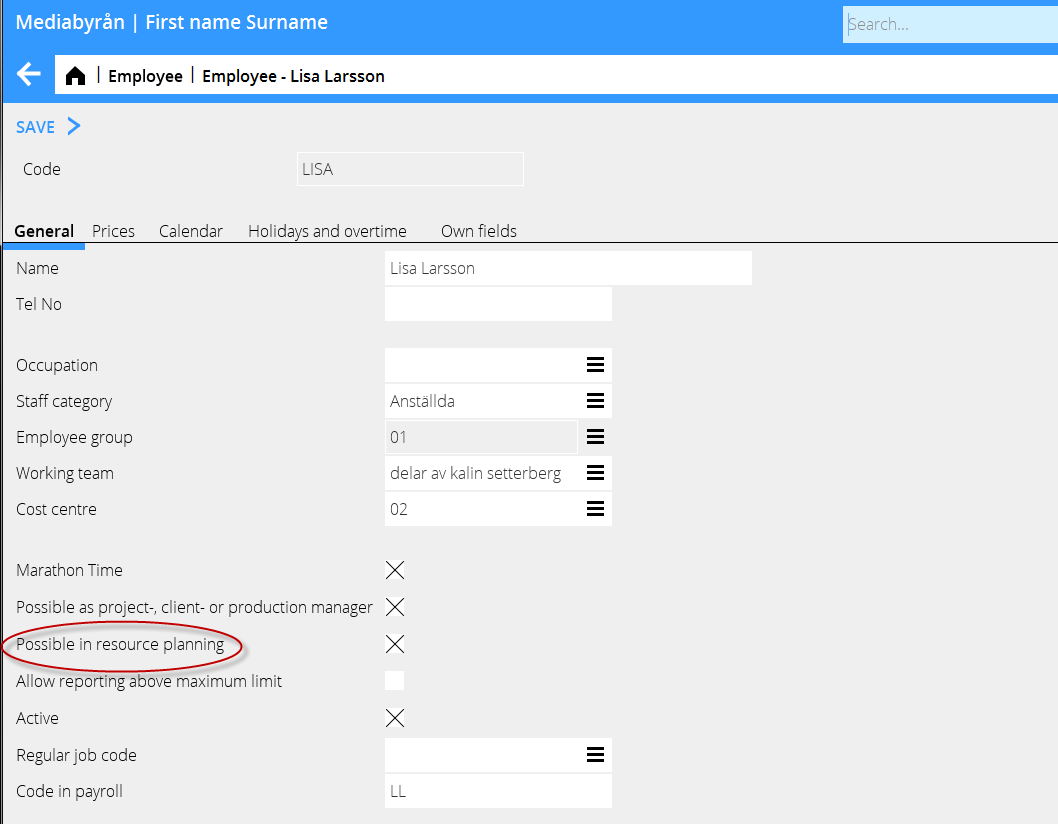This screenshot has height=824, width=1058.
Task: Go to the home icon
Action: click(x=75, y=76)
